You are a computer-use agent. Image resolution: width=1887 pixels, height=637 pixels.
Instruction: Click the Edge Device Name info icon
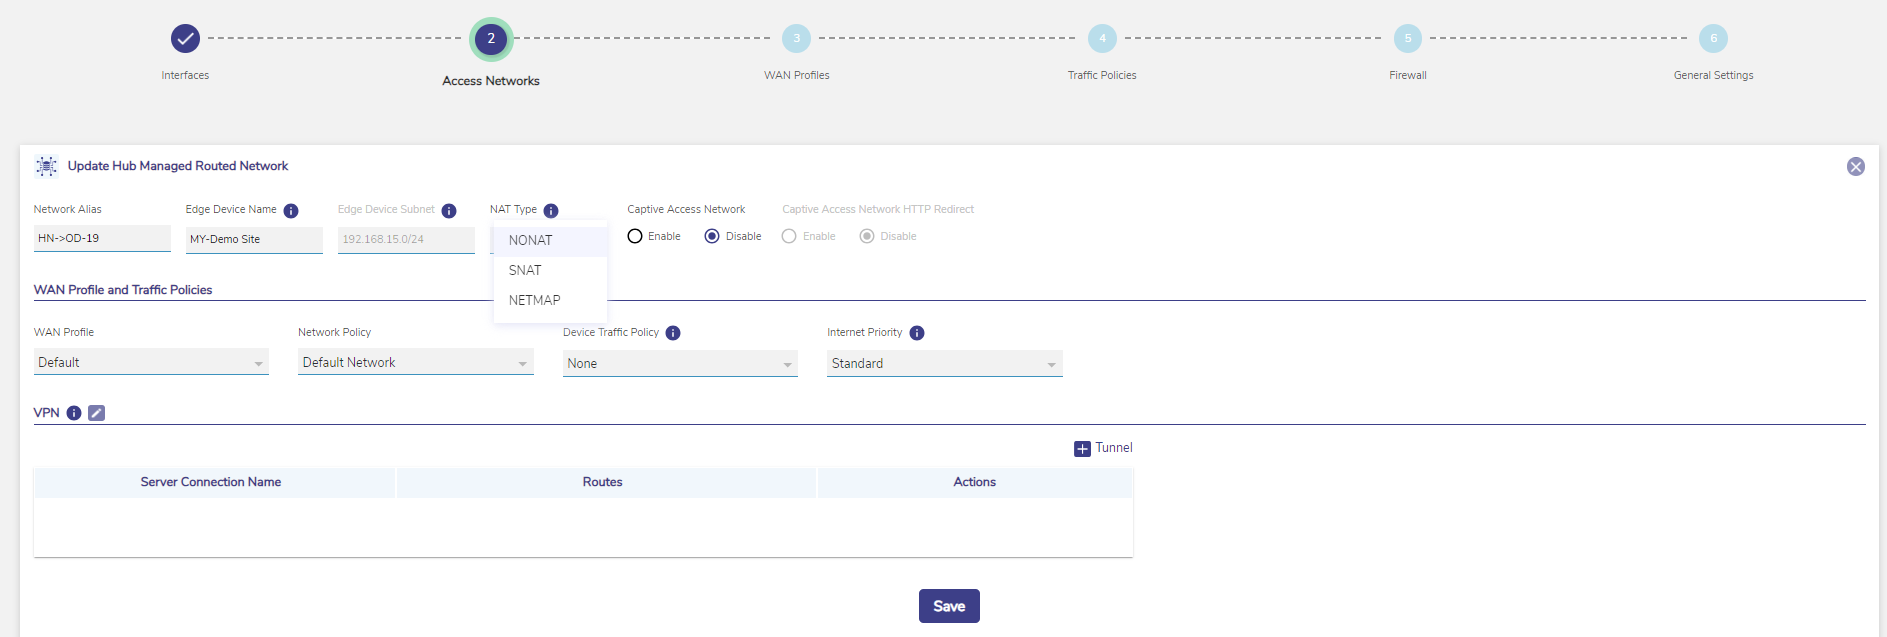pyautogui.click(x=291, y=211)
